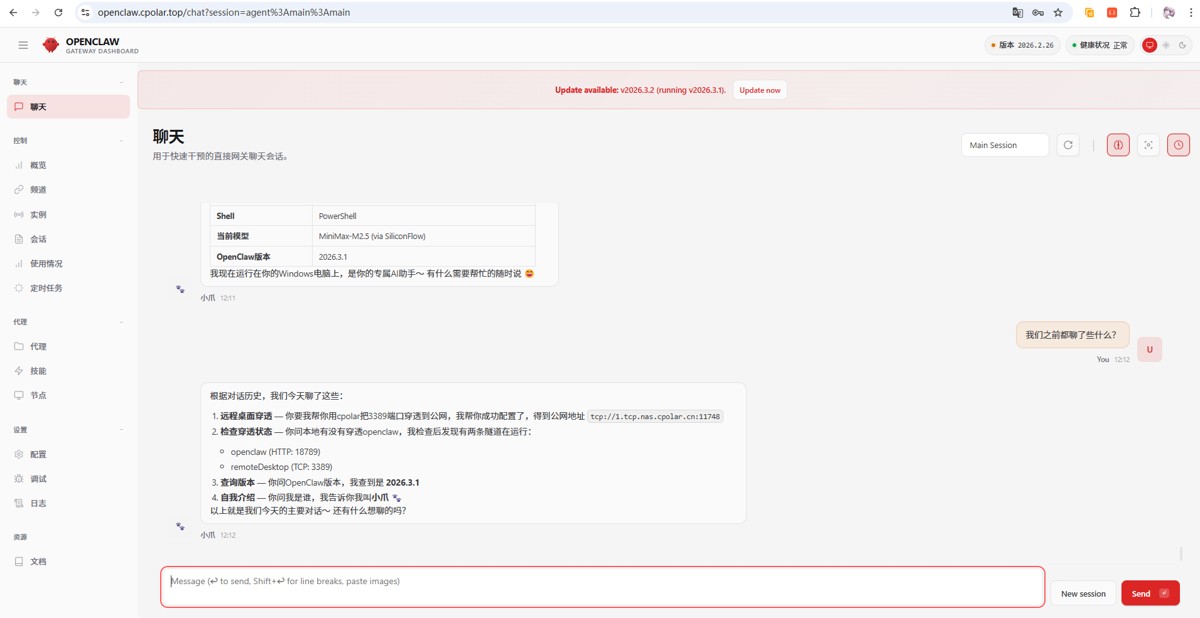Open the orange-red browser extension icon

(1112, 12)
